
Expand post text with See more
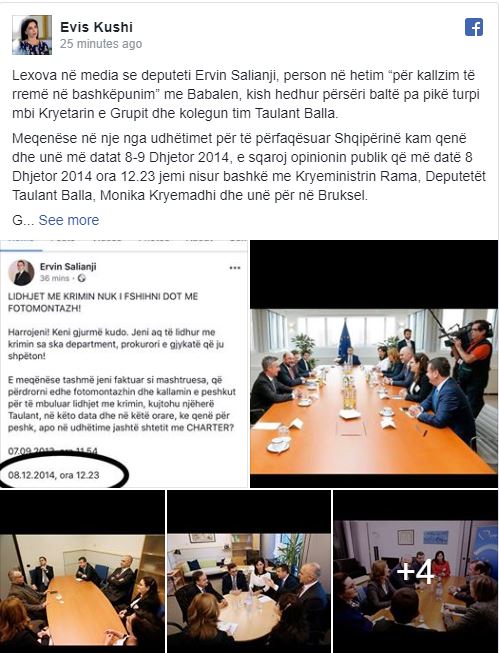click(69, 220)
